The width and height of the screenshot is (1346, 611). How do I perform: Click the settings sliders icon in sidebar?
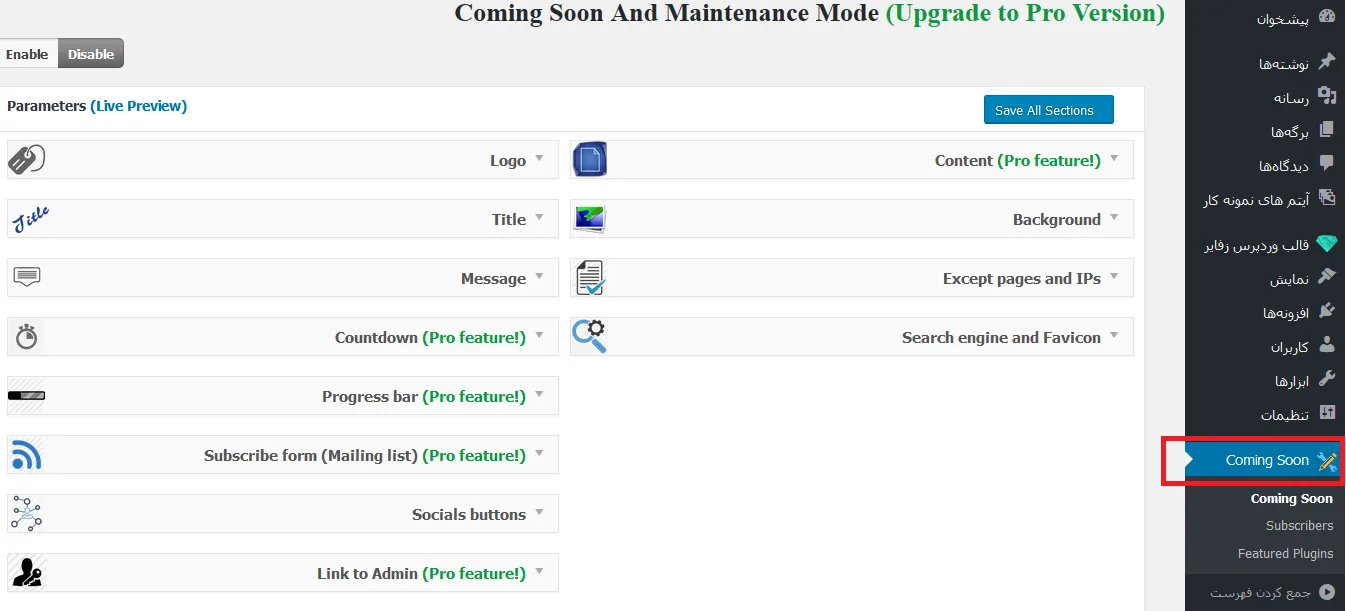pyautogui.click(x=1327, y=413)
